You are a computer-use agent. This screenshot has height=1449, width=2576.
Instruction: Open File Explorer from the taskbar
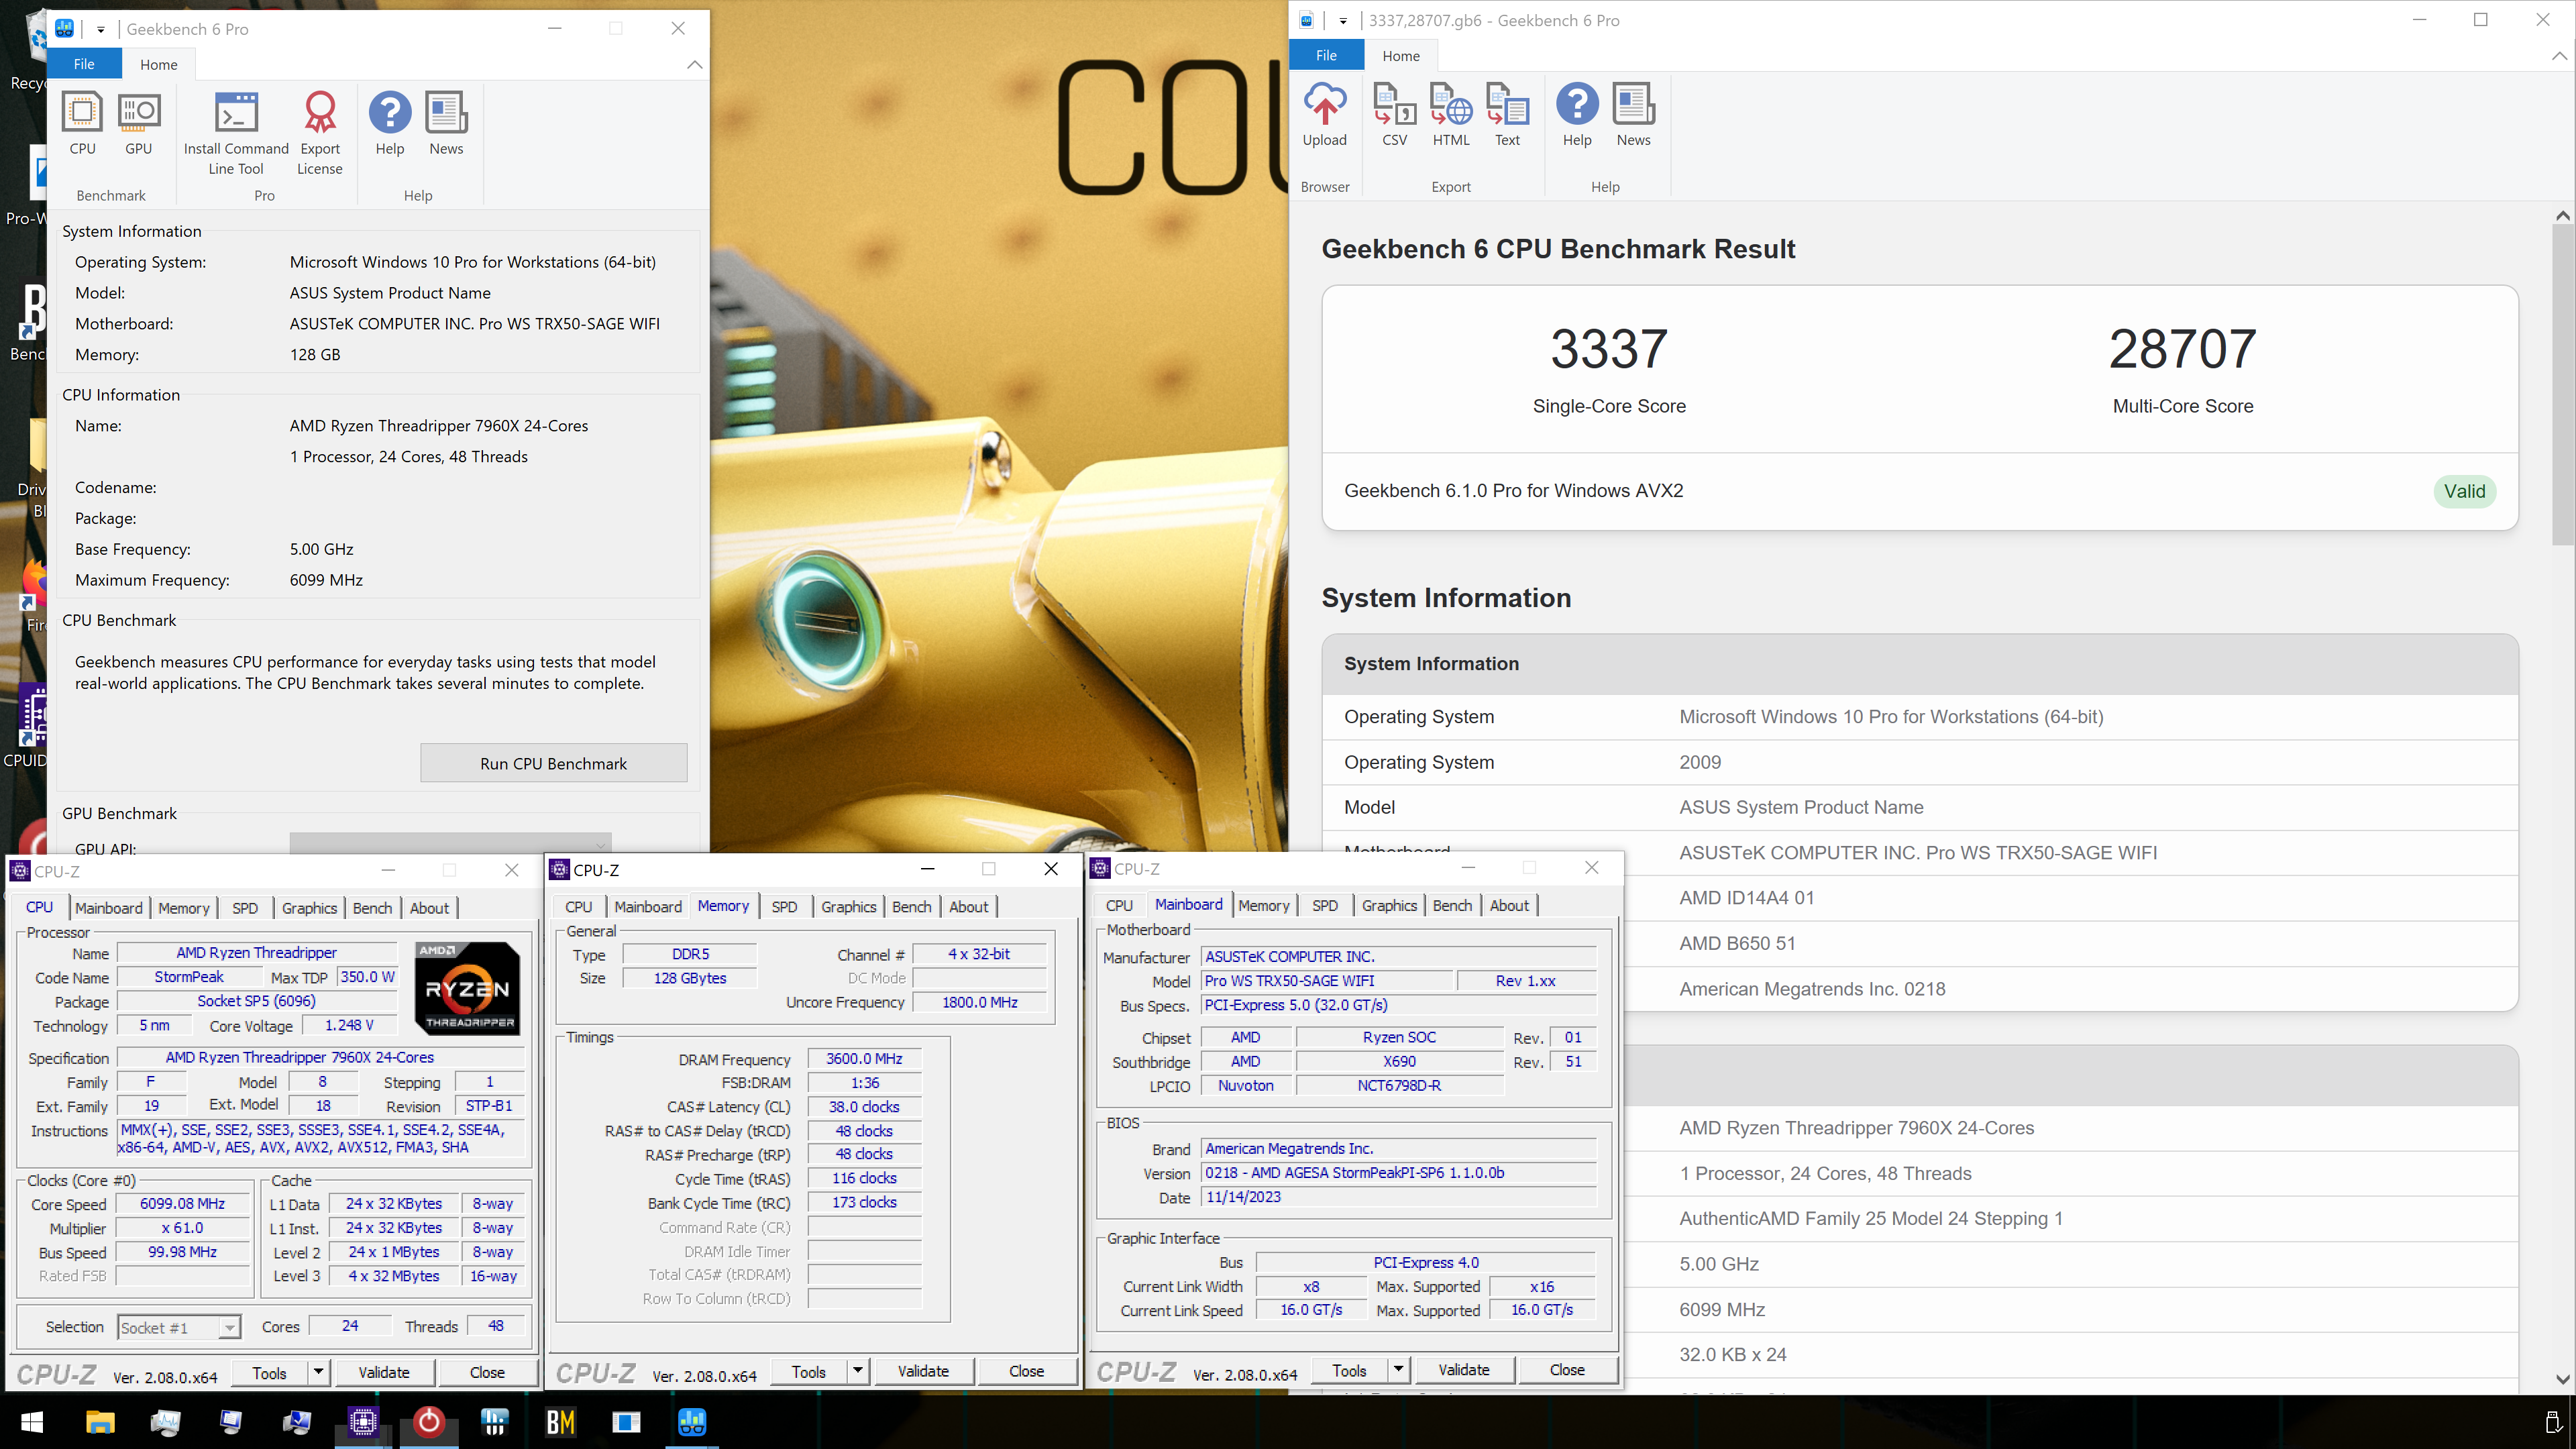(100, 1421)
